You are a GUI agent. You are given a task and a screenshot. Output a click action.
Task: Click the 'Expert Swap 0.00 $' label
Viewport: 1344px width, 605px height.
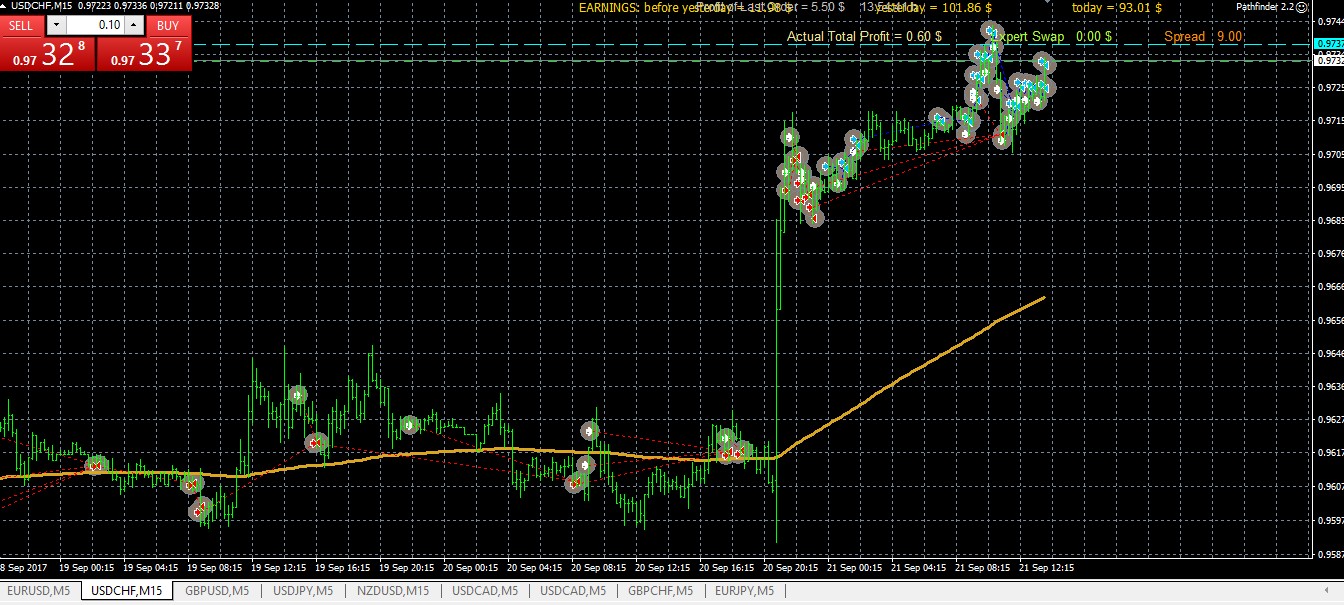pyautogui.click(x=1050, y=36)
